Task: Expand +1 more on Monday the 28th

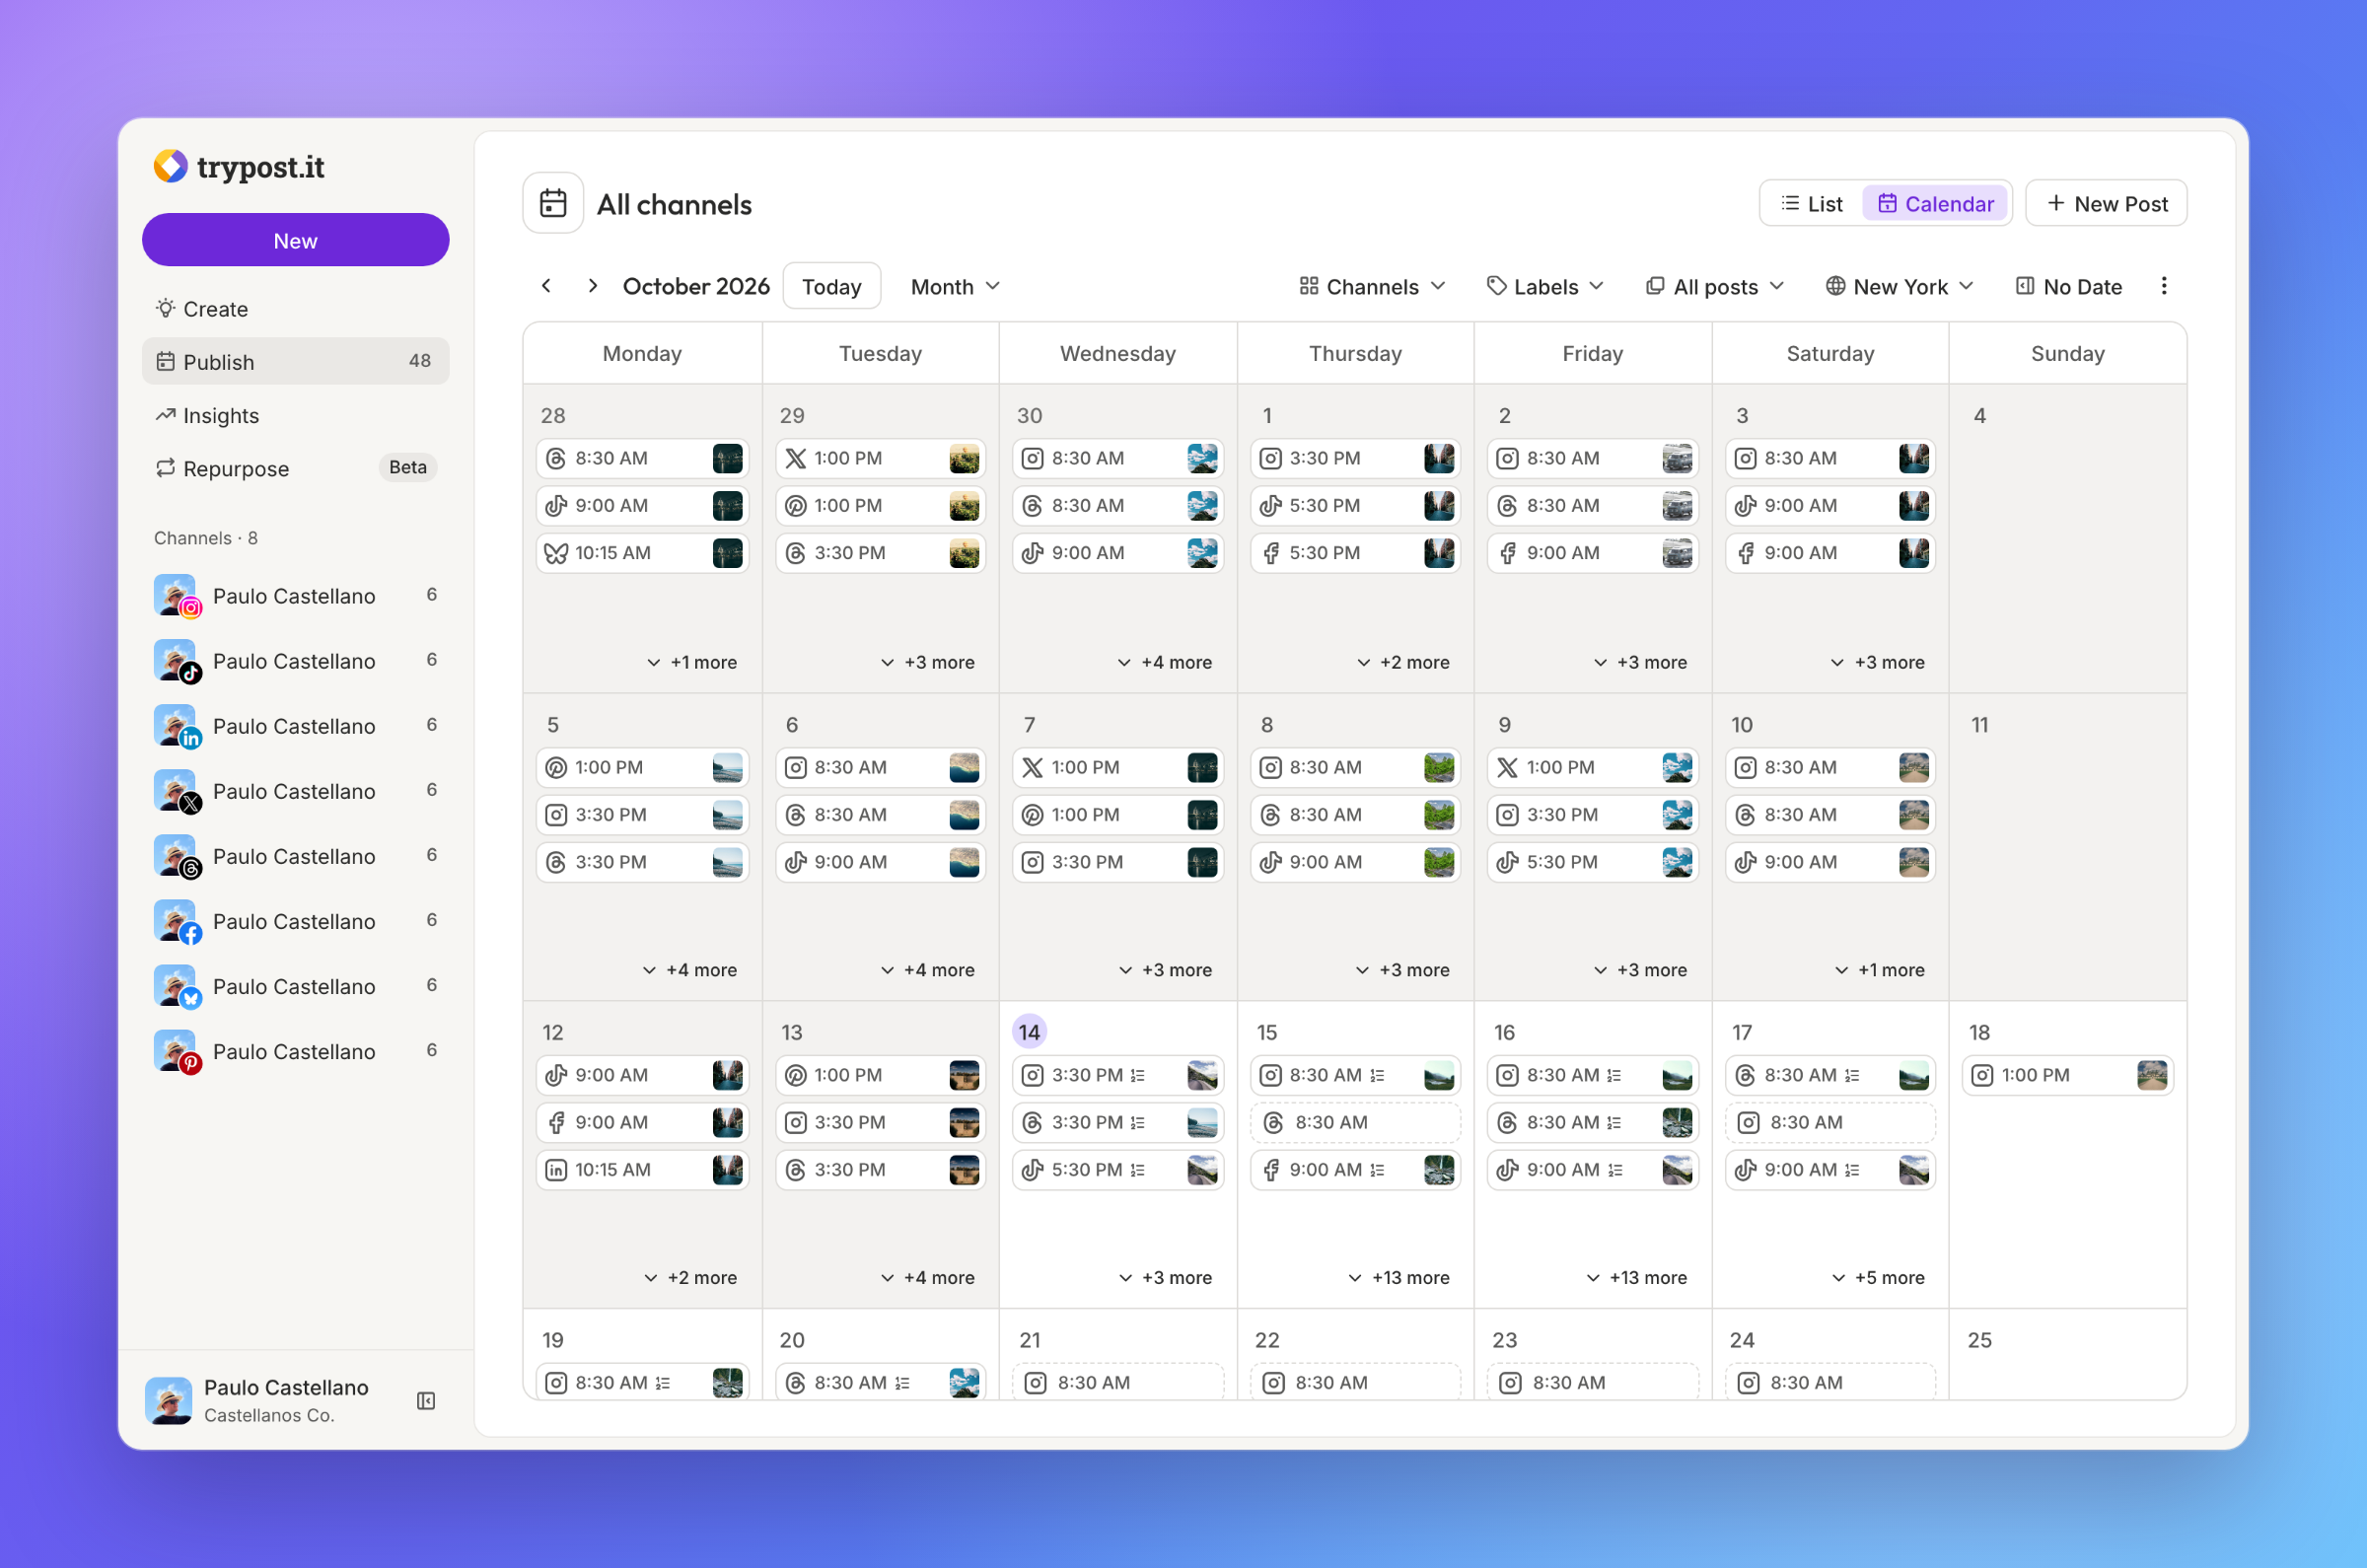Action: (692, 663)
